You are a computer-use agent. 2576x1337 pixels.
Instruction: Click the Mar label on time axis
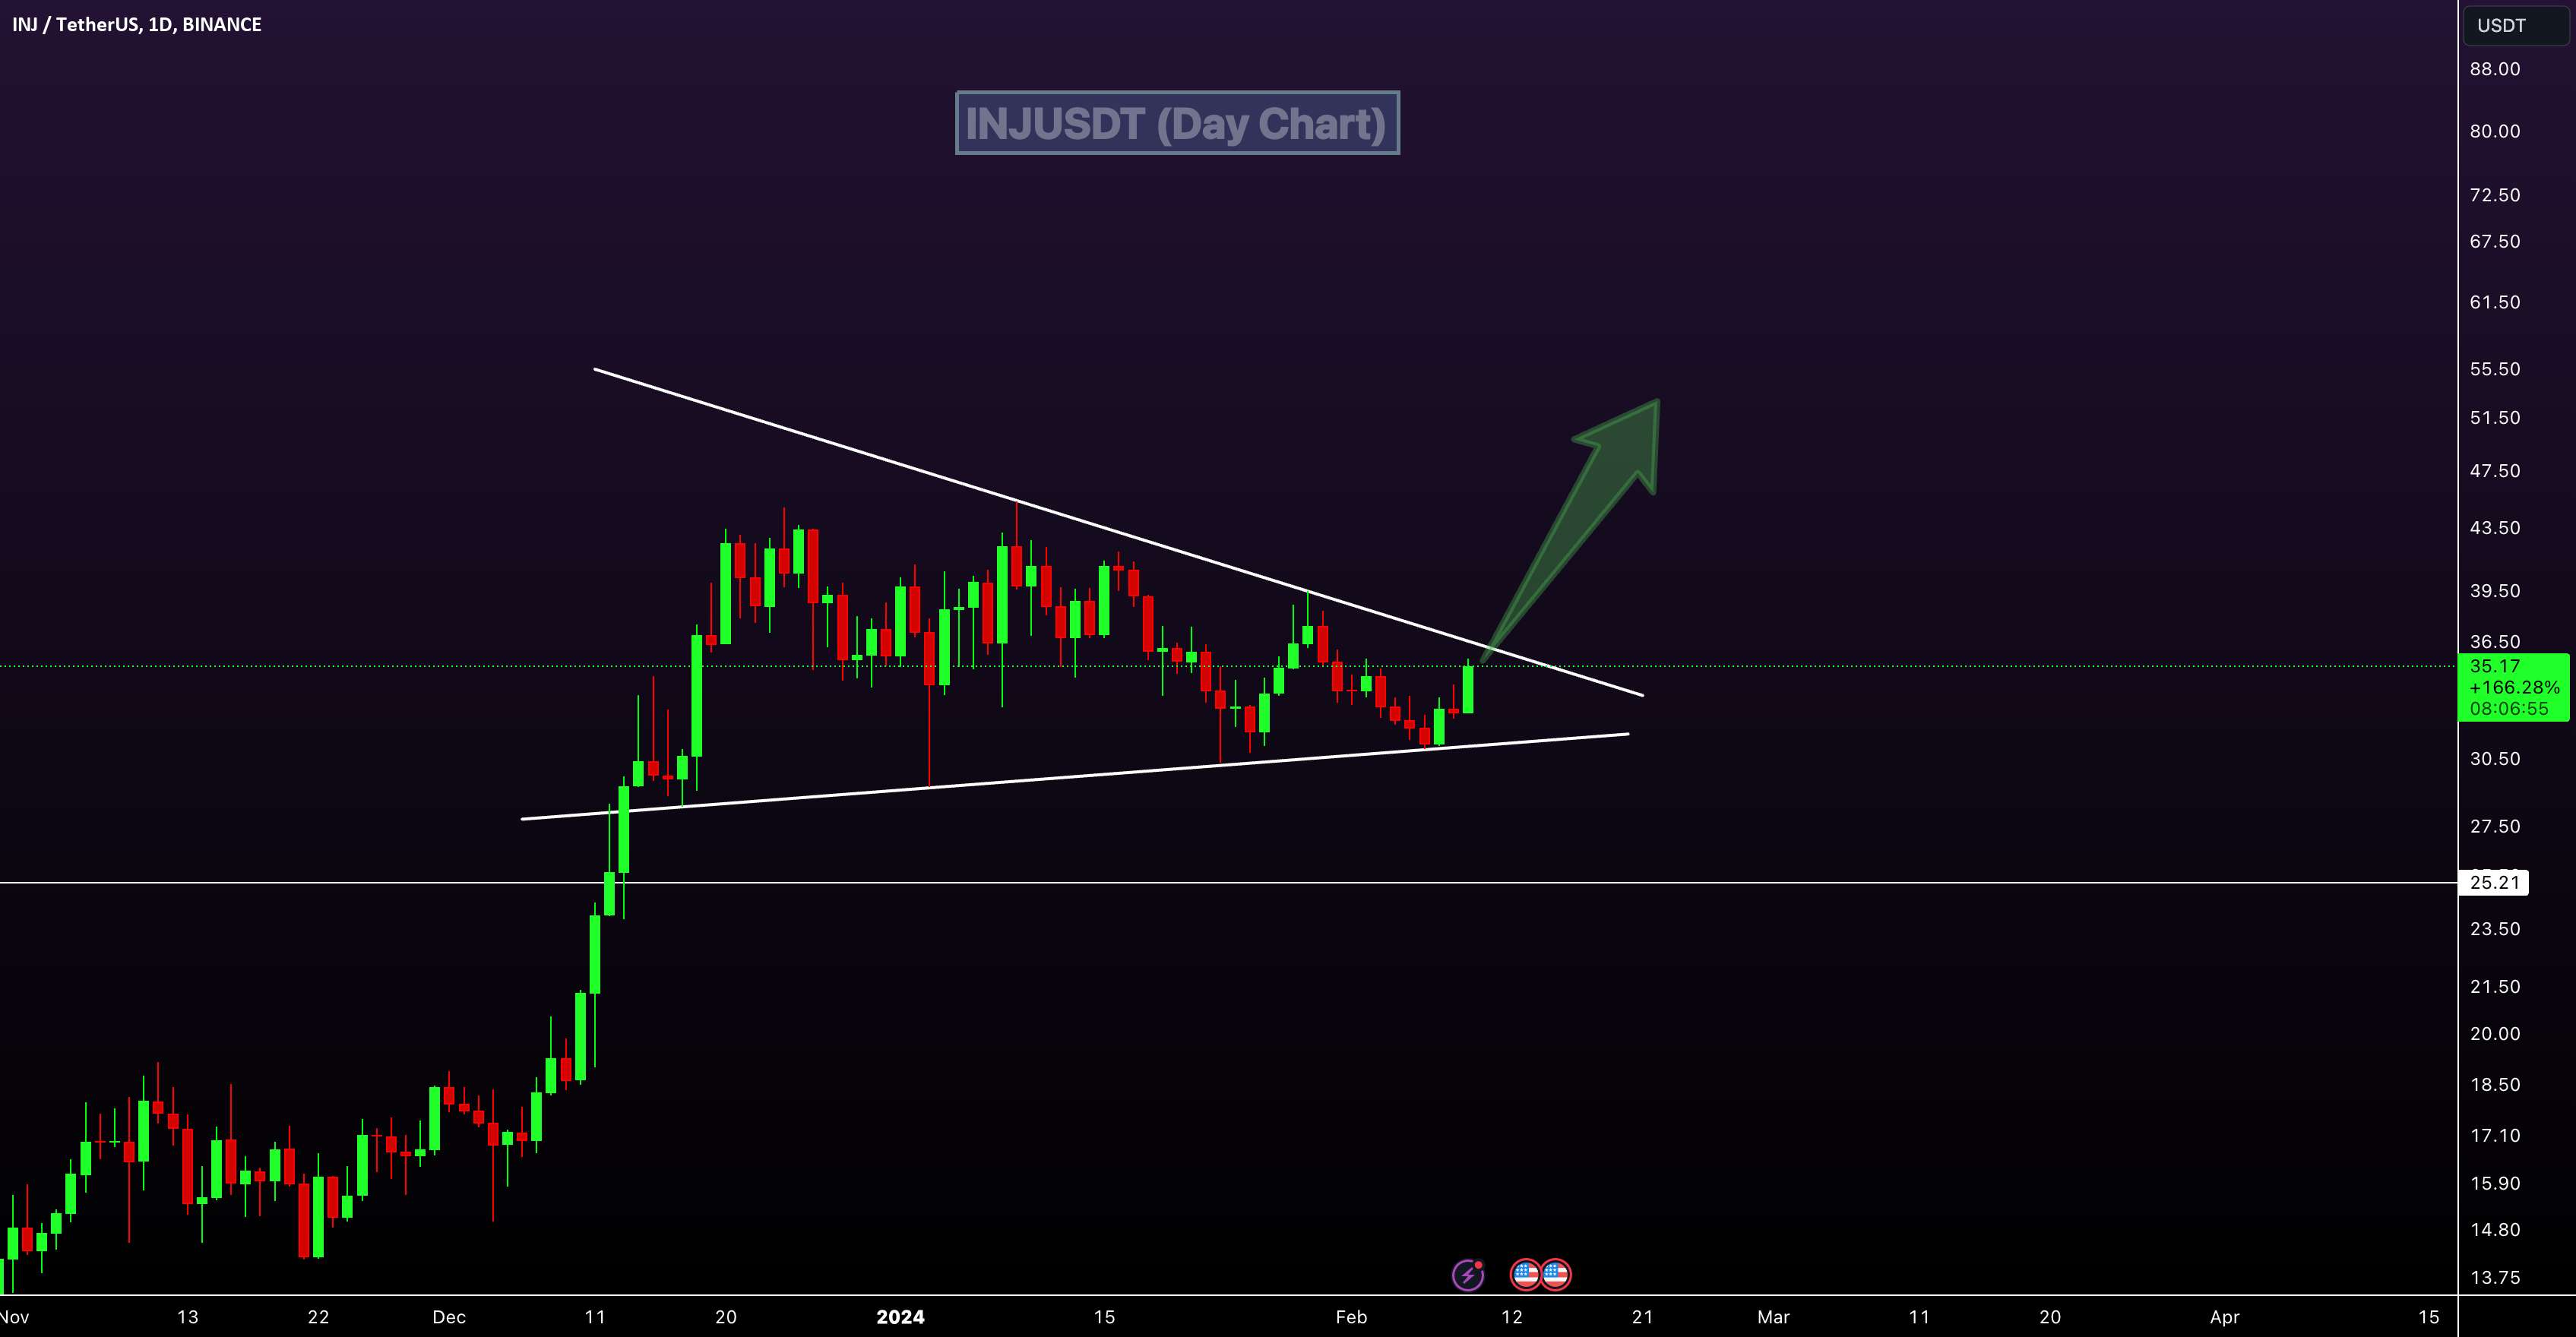point(1773,1317)
